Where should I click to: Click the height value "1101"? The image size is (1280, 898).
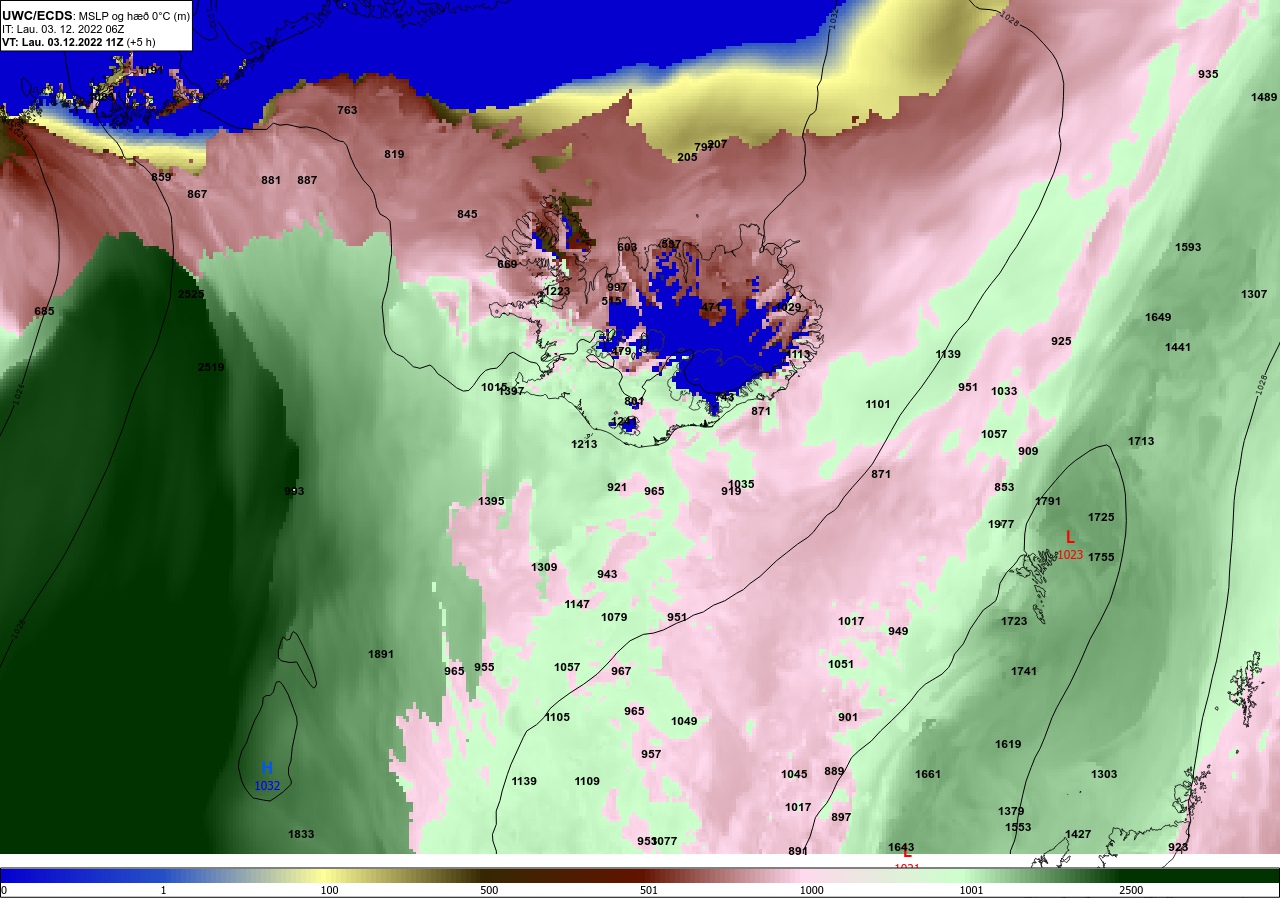tap(878, 404)
